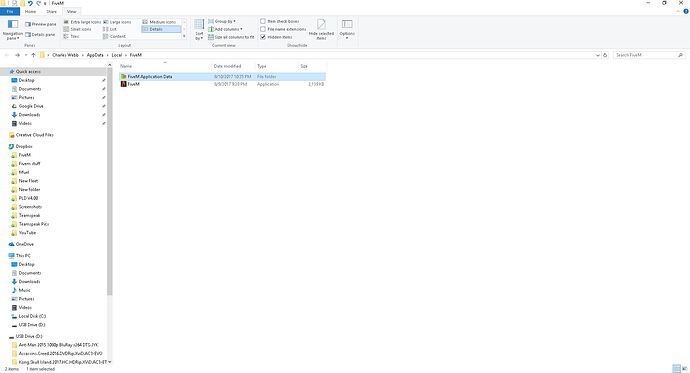Select OneDrive in the navigation pane
The height and width of the screenshot is (373, 690).
point(25,244)
